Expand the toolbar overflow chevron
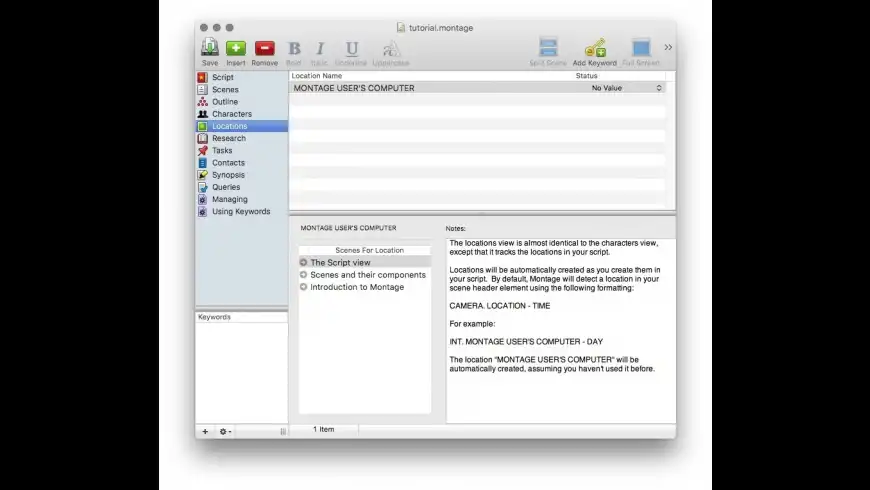 pos(668,48)
